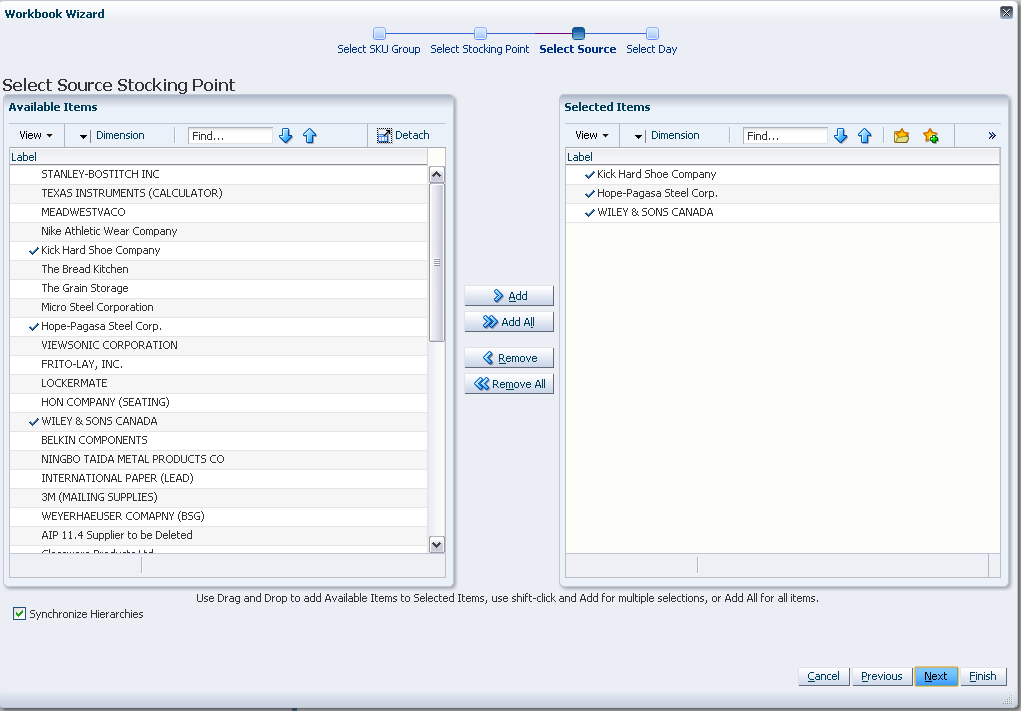This screenshot has height=711, width=1021.
Task: Select The Bread Kitchen row
Action: tap(218, 269)
